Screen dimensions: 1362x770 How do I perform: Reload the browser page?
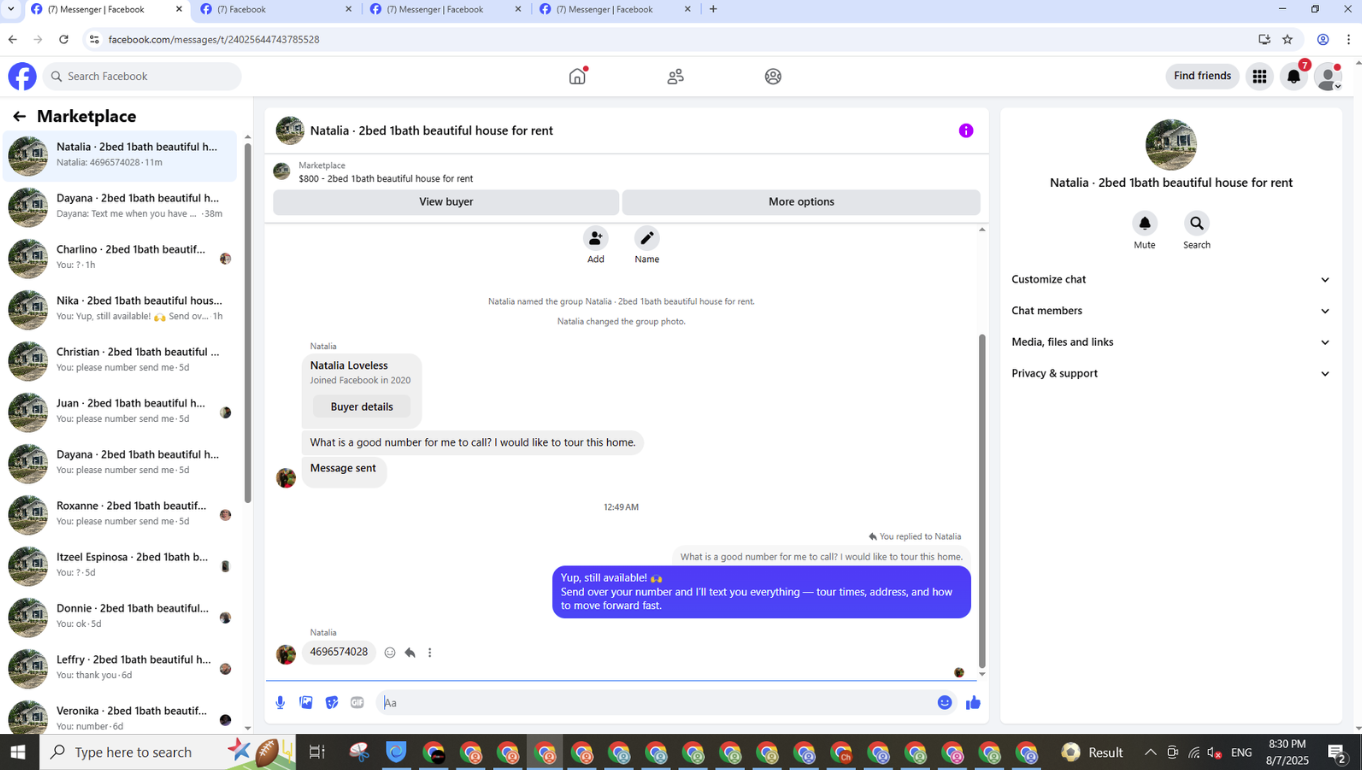(x=63, y=39)
